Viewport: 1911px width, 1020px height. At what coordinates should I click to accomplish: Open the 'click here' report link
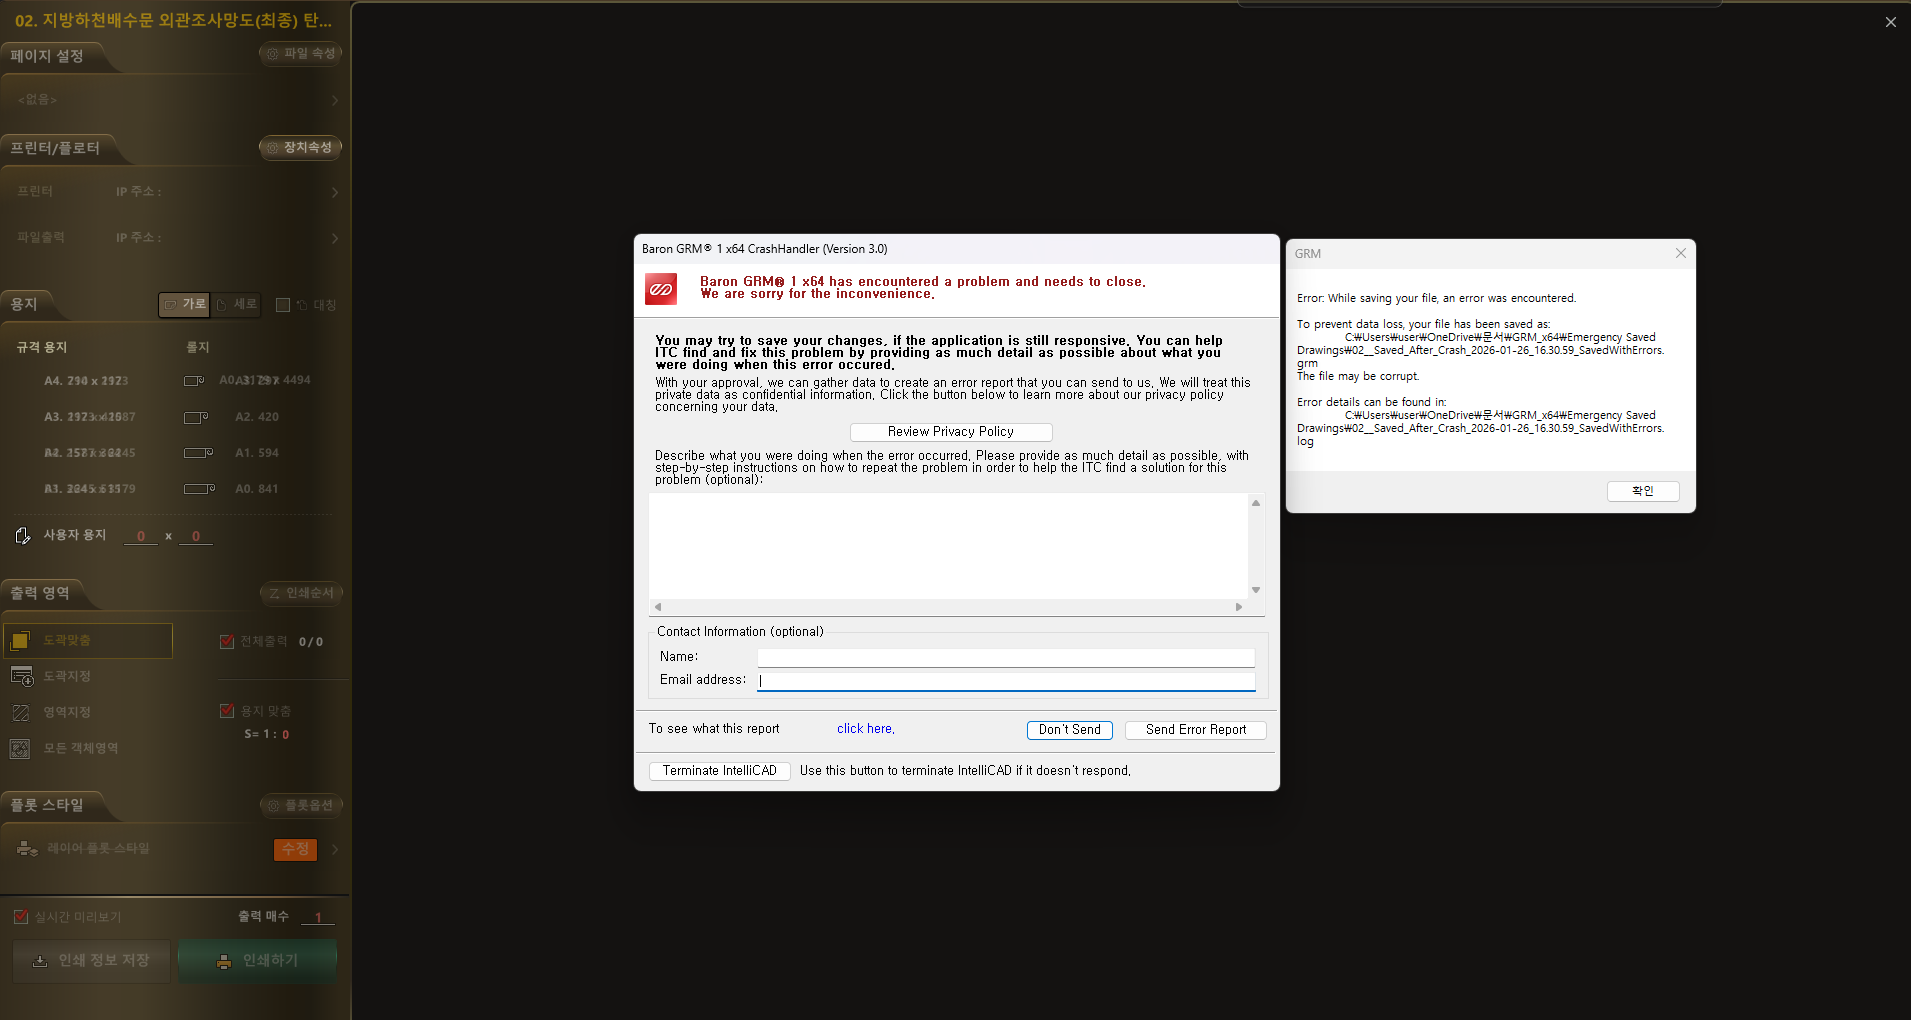click(865, 729)
